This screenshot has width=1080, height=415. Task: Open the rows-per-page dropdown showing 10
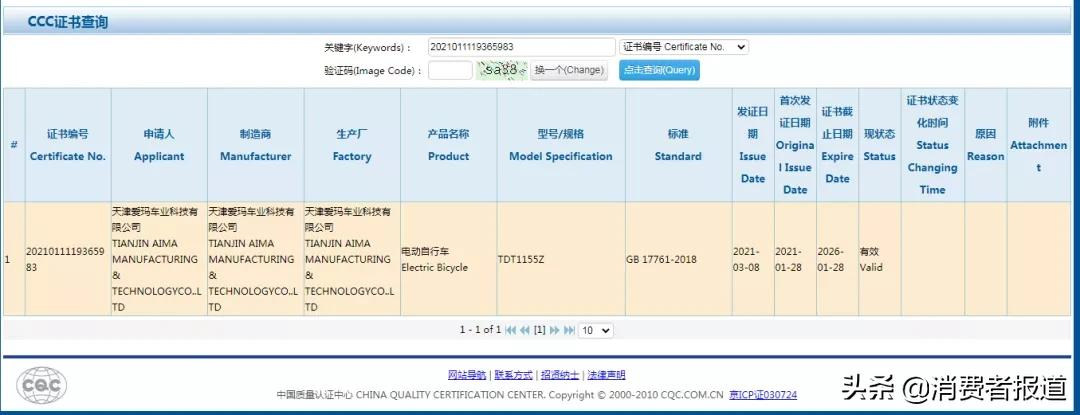tap(596, 330)
